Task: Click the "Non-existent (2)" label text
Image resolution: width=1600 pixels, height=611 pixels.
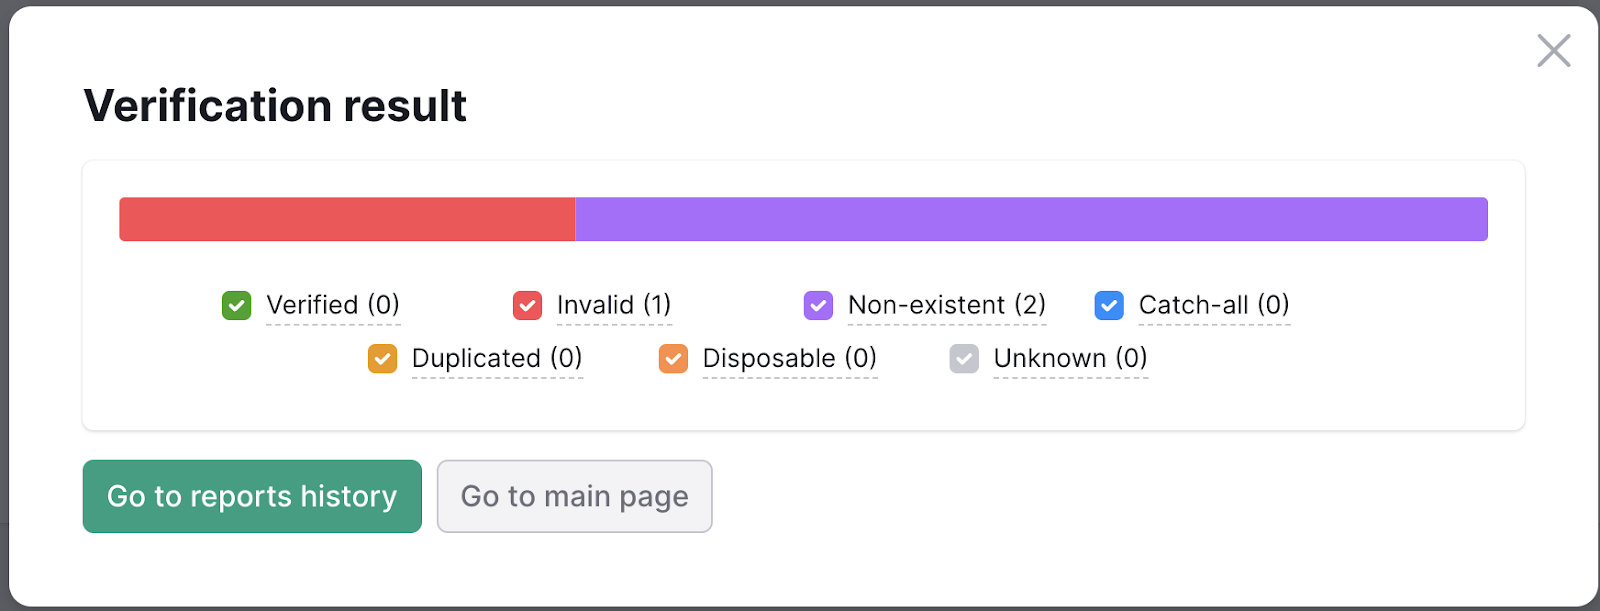Action: 946,305
